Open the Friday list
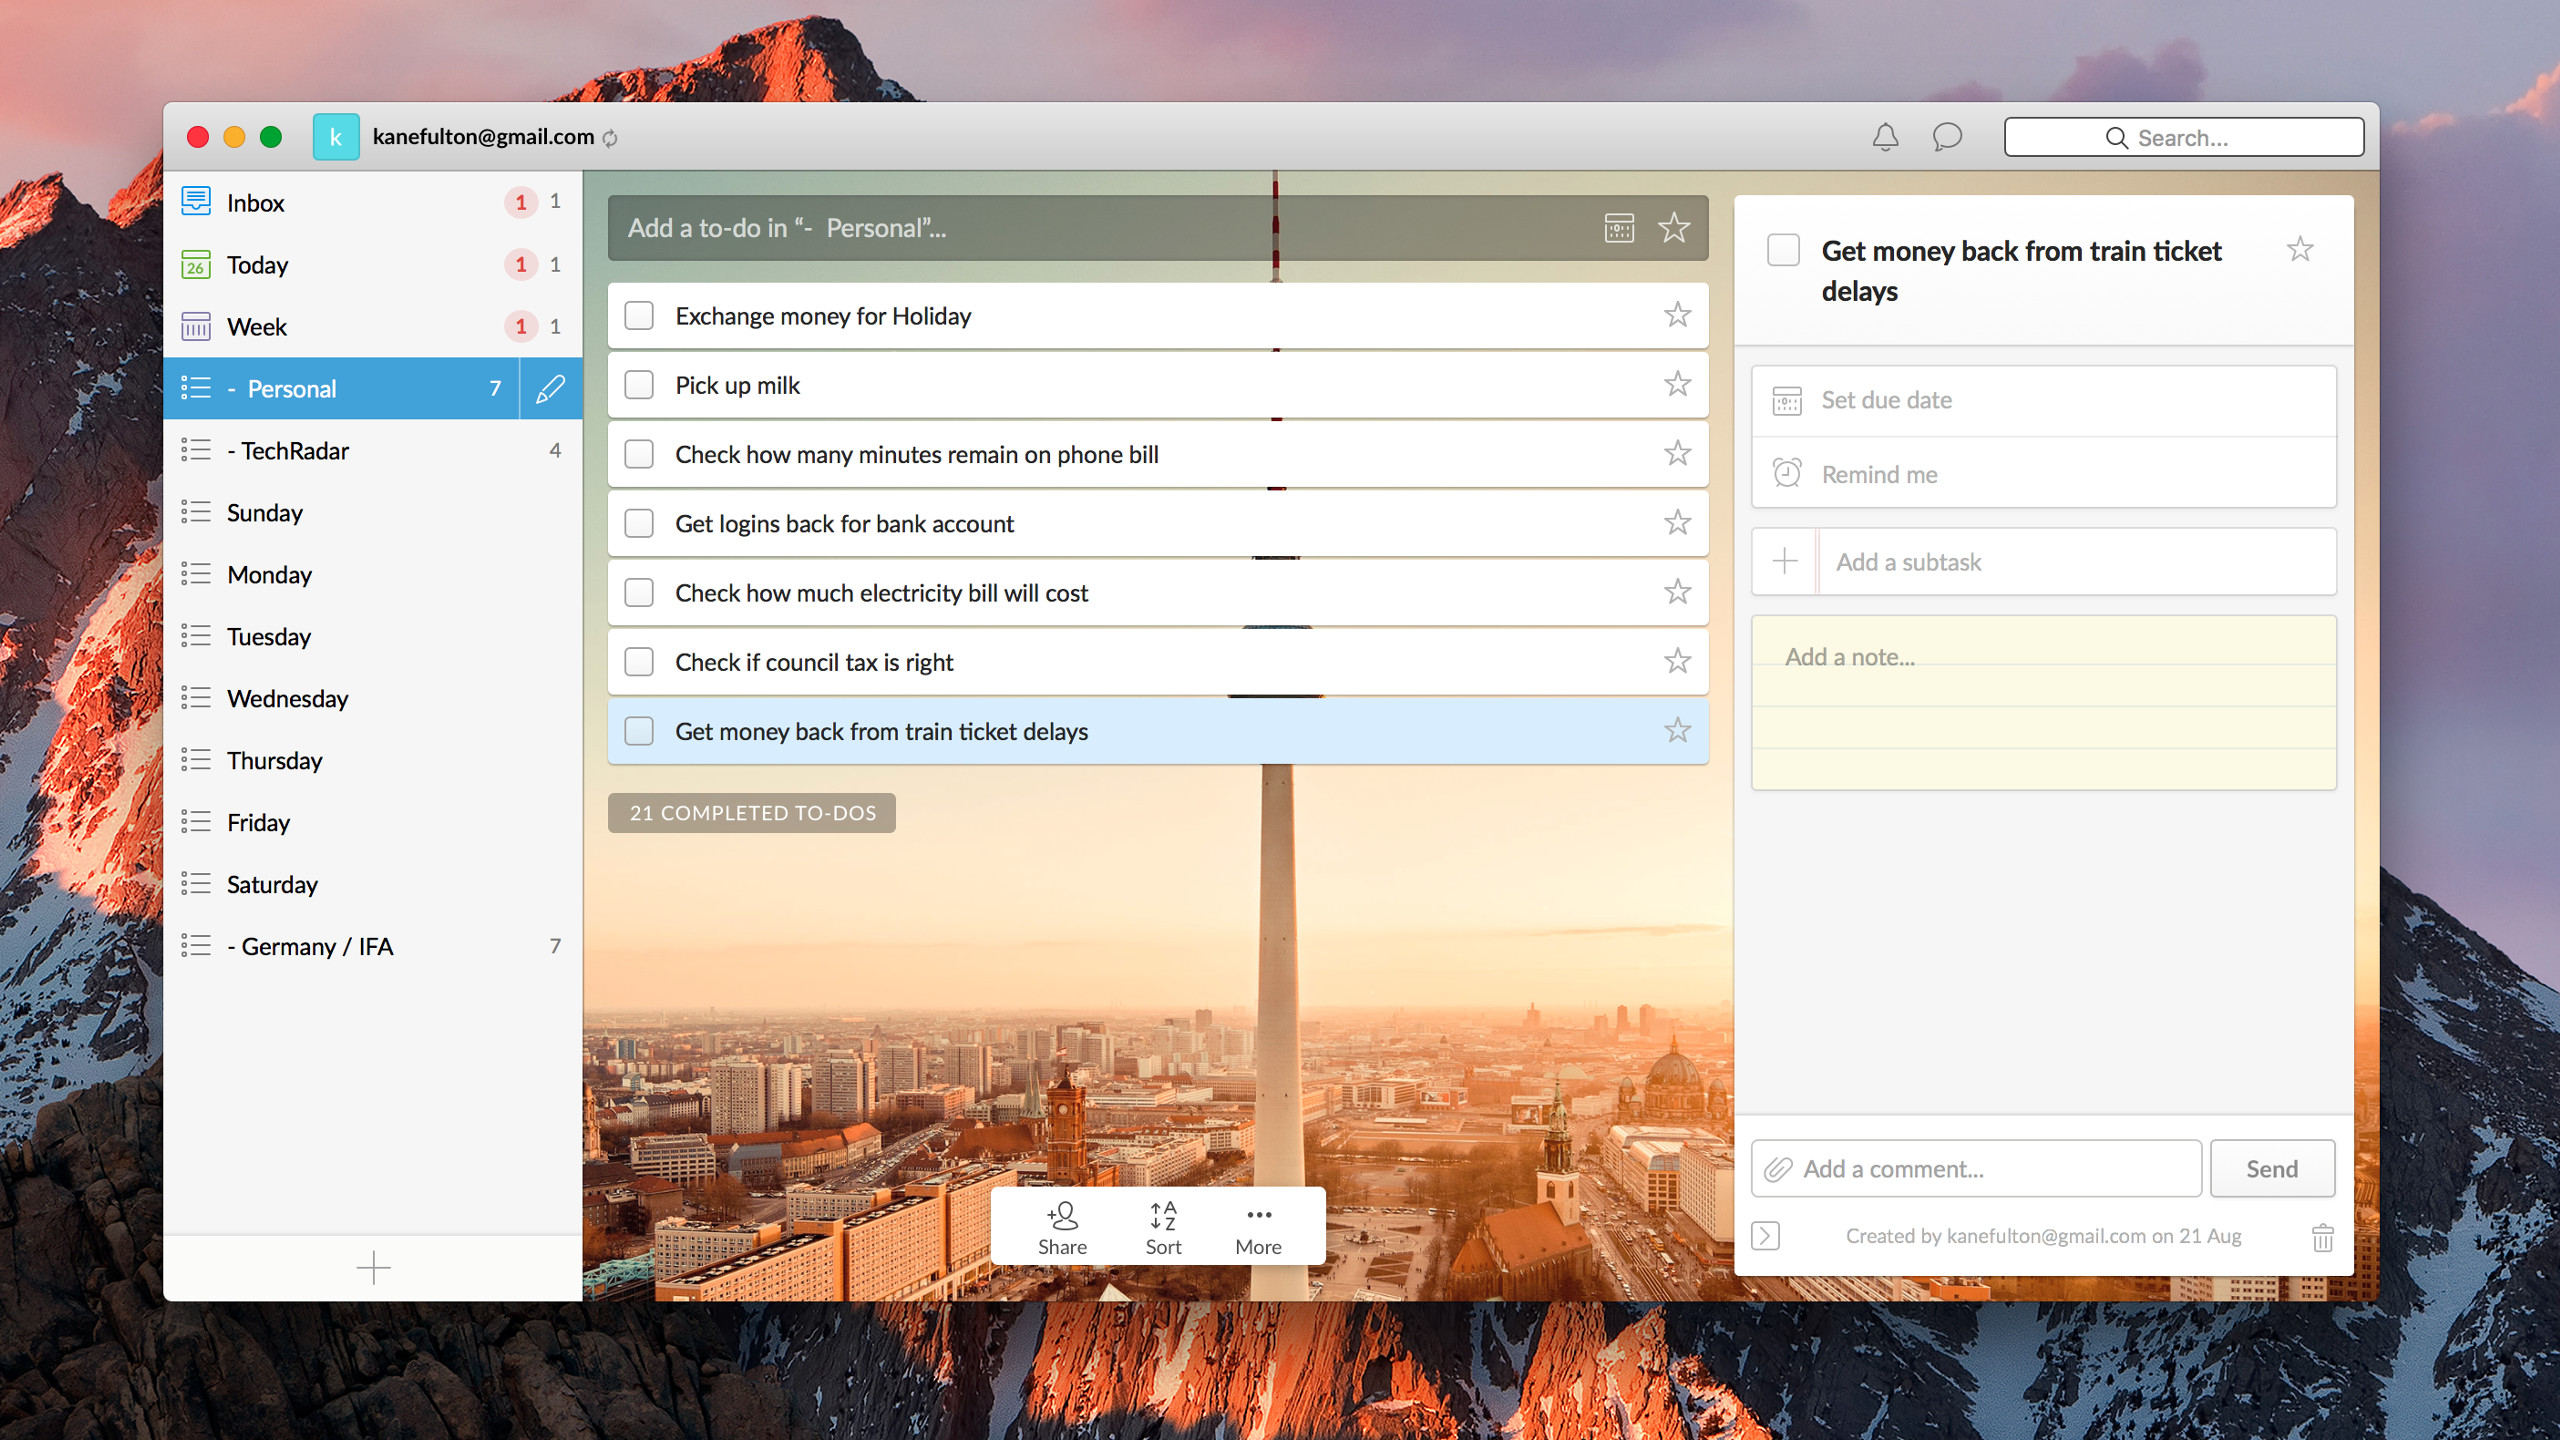This screenshot has height=1440, width=2560. [x=373, y=822]
